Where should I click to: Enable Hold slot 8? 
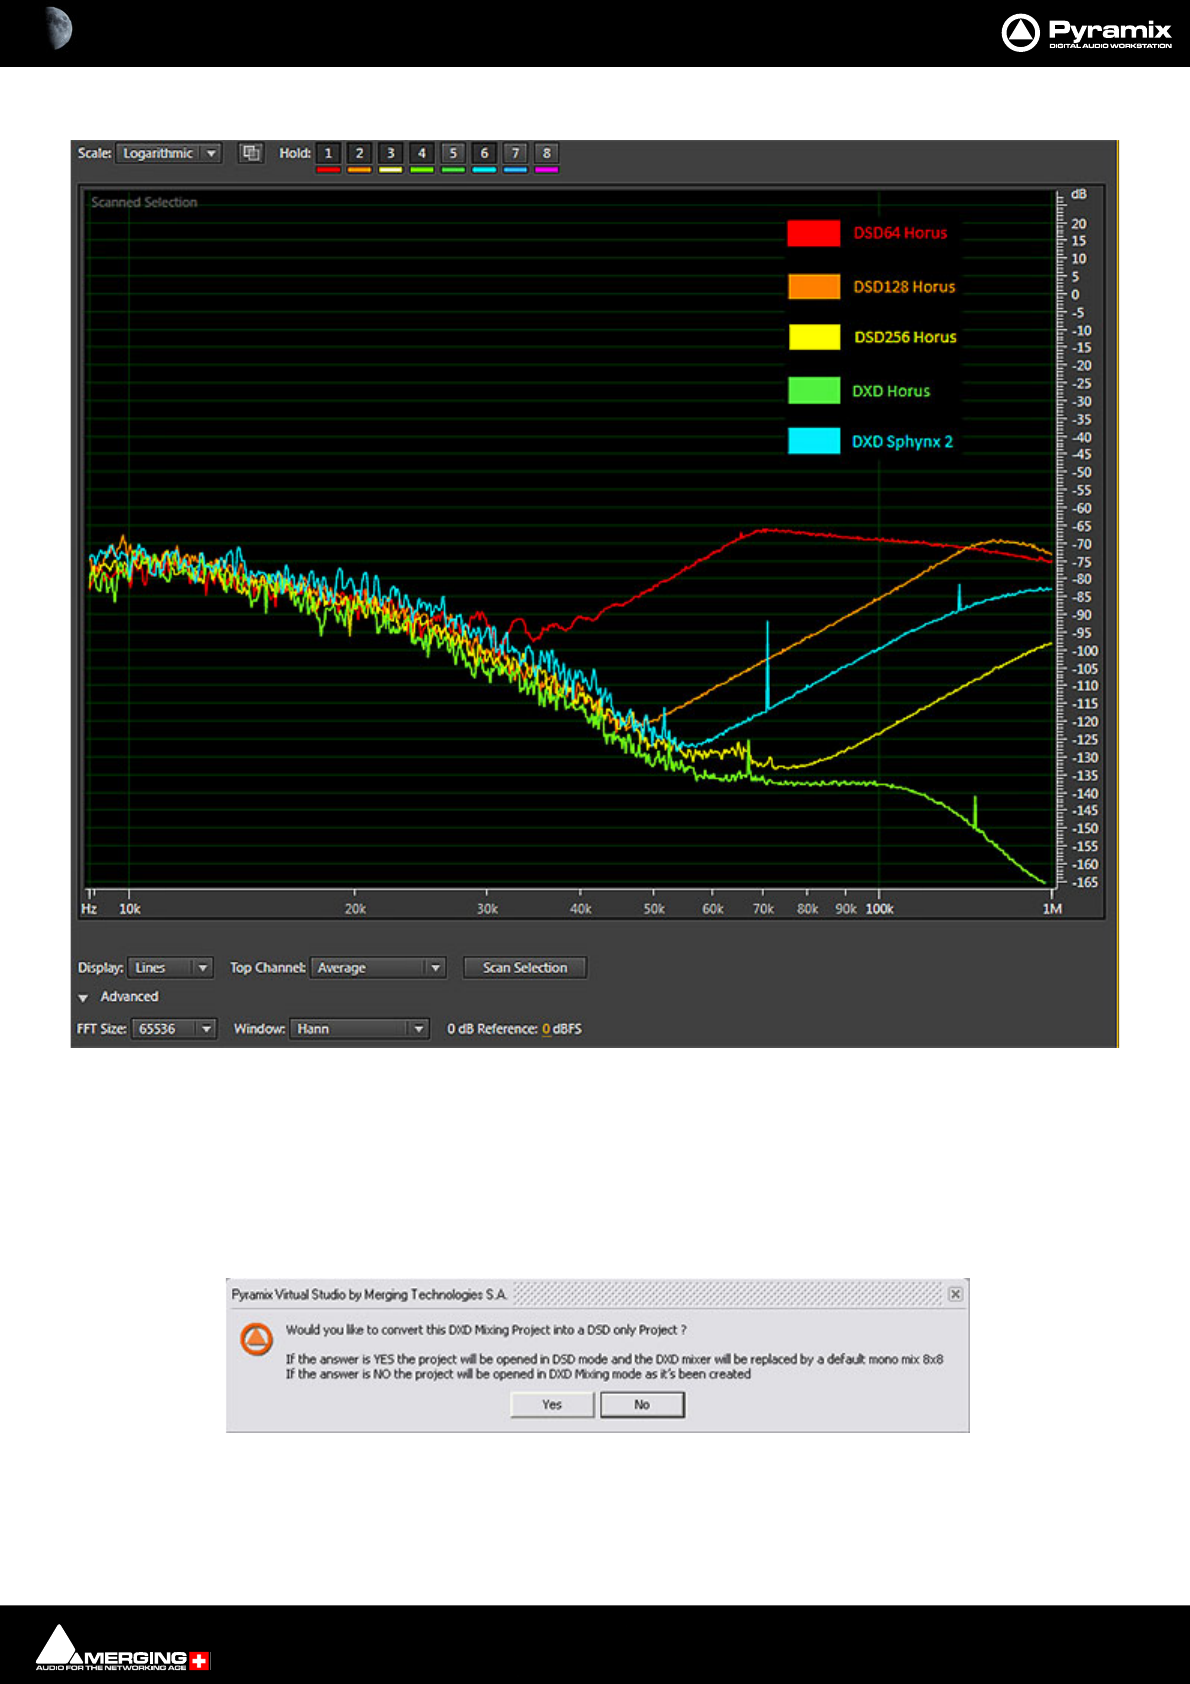pos(546,153)
